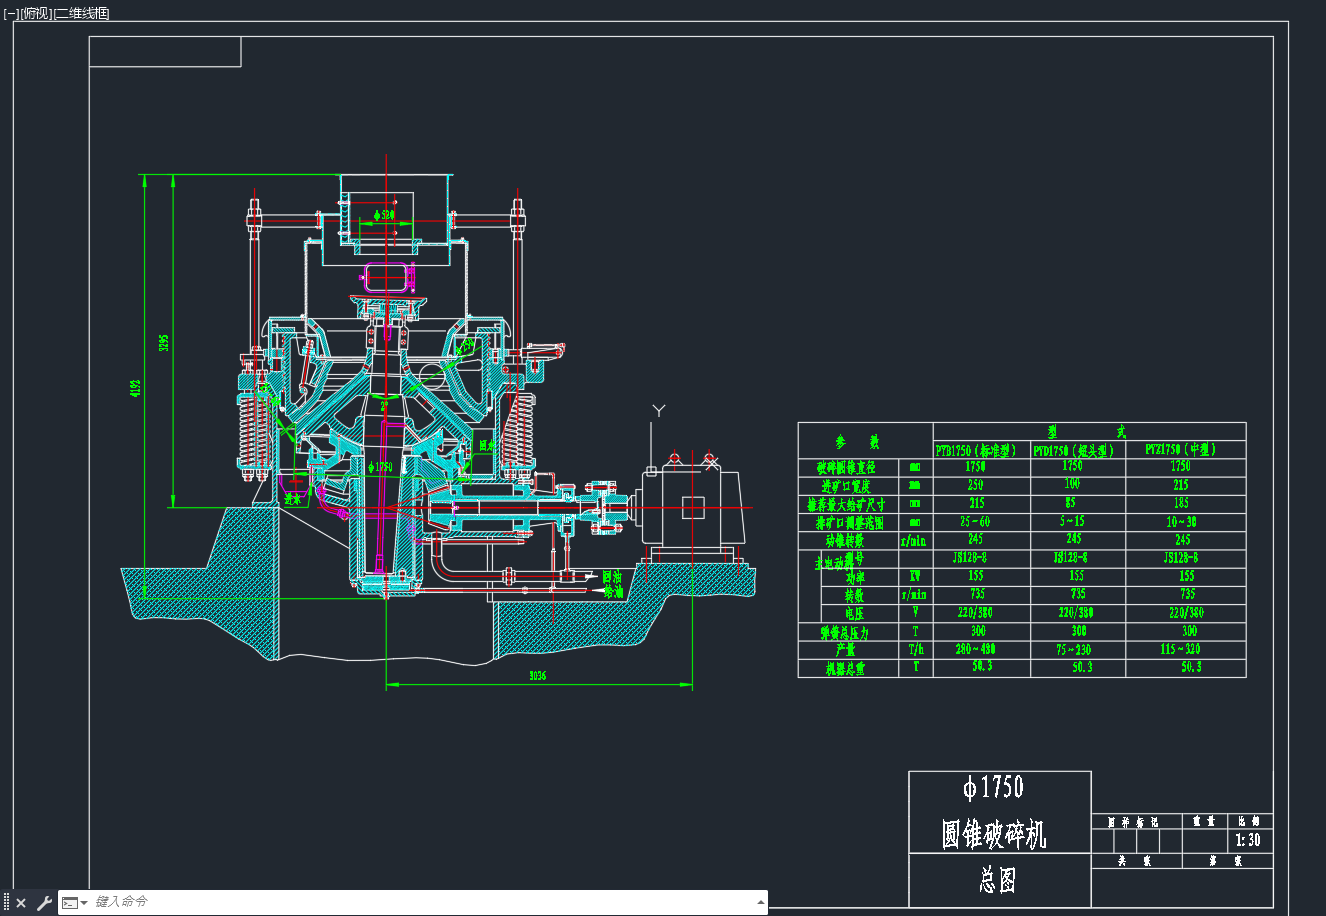
Task: Select the 总图 title block text
Action: click(997, 880)
